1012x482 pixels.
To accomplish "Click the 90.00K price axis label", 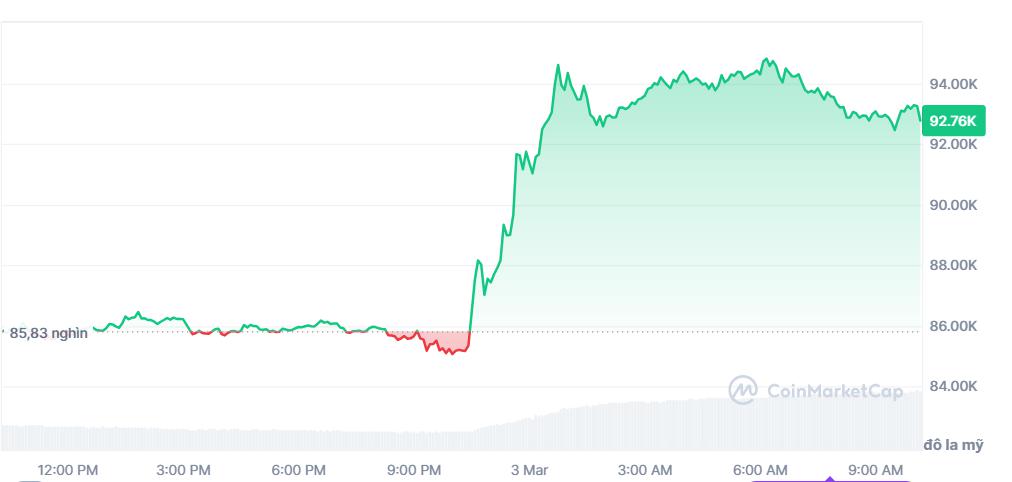I will click(x=953, y=205).
